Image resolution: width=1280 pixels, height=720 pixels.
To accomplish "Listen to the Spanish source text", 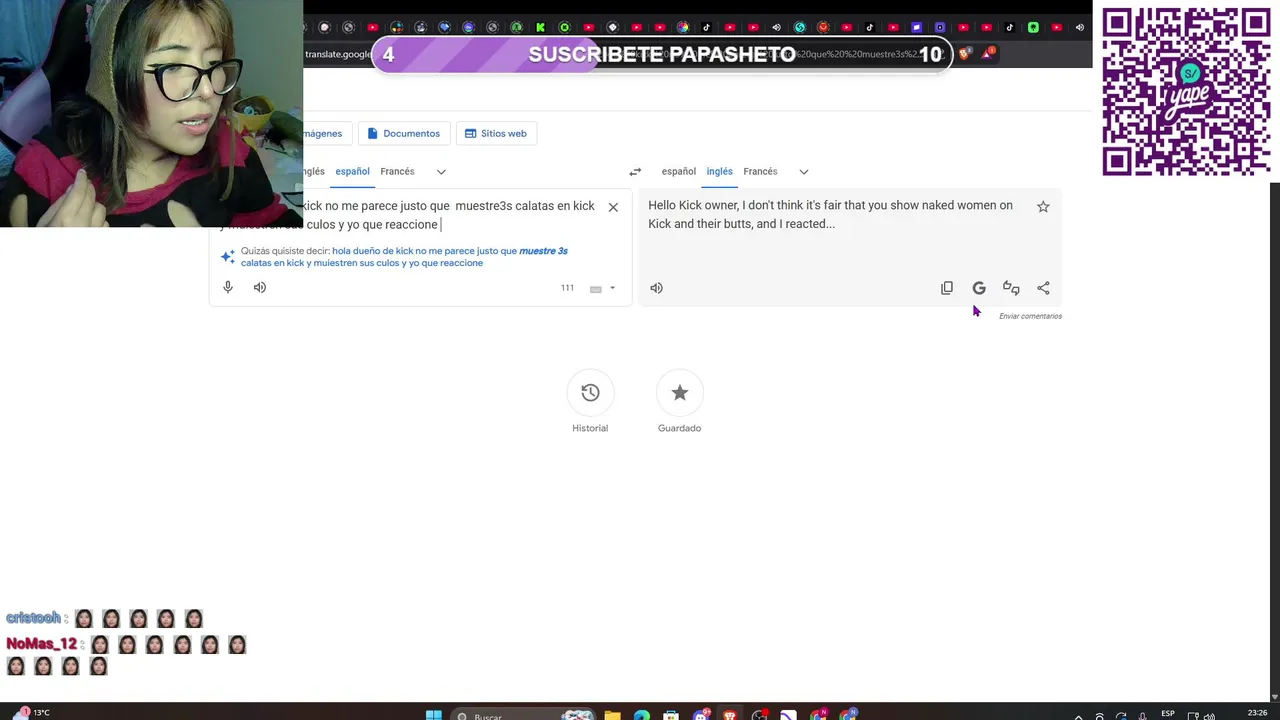I will pos(260,288).
